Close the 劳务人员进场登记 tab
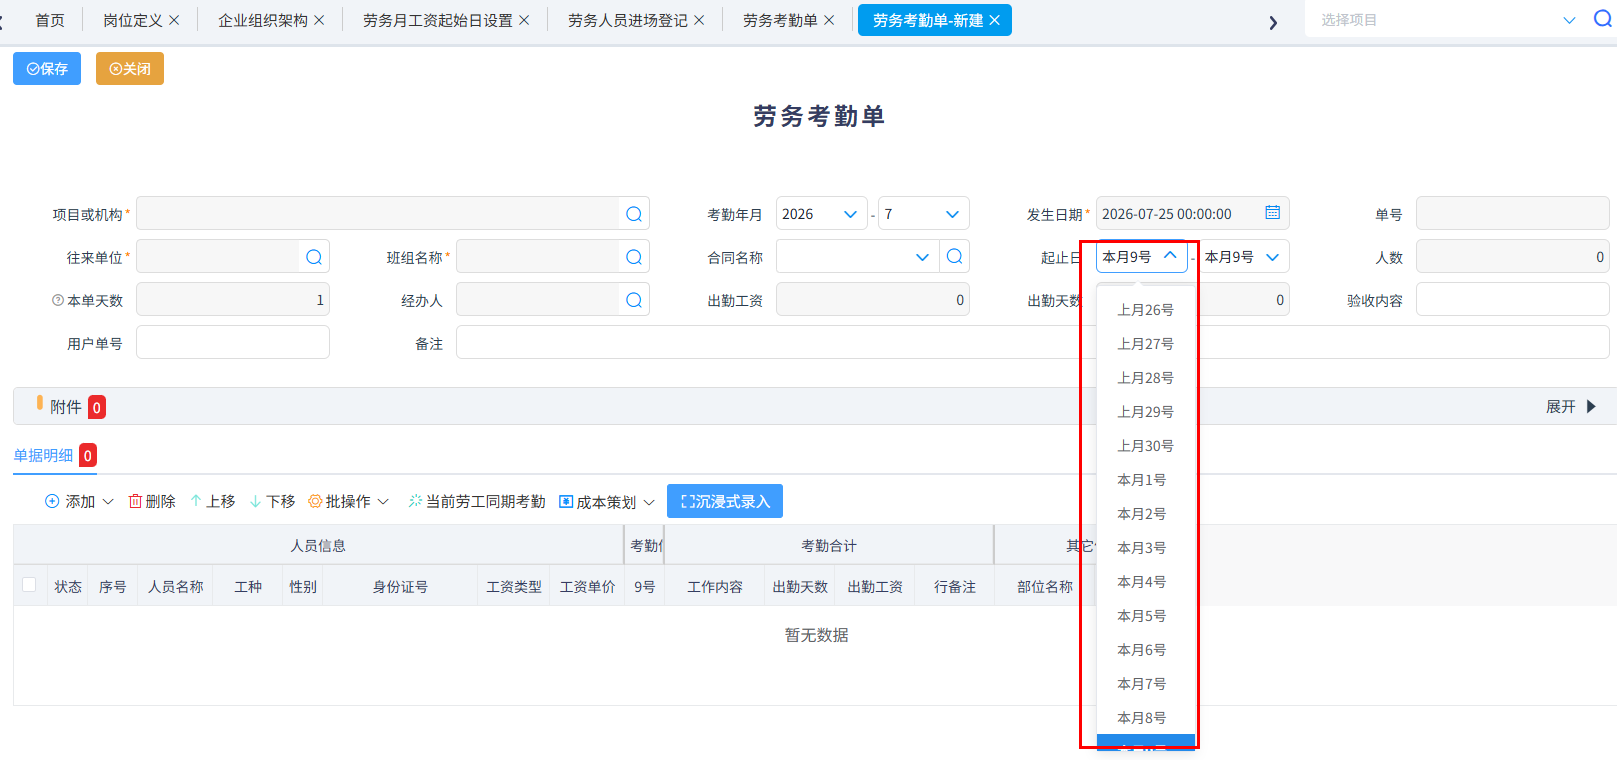Screen dimensions: 1617x760 point(699,20)
